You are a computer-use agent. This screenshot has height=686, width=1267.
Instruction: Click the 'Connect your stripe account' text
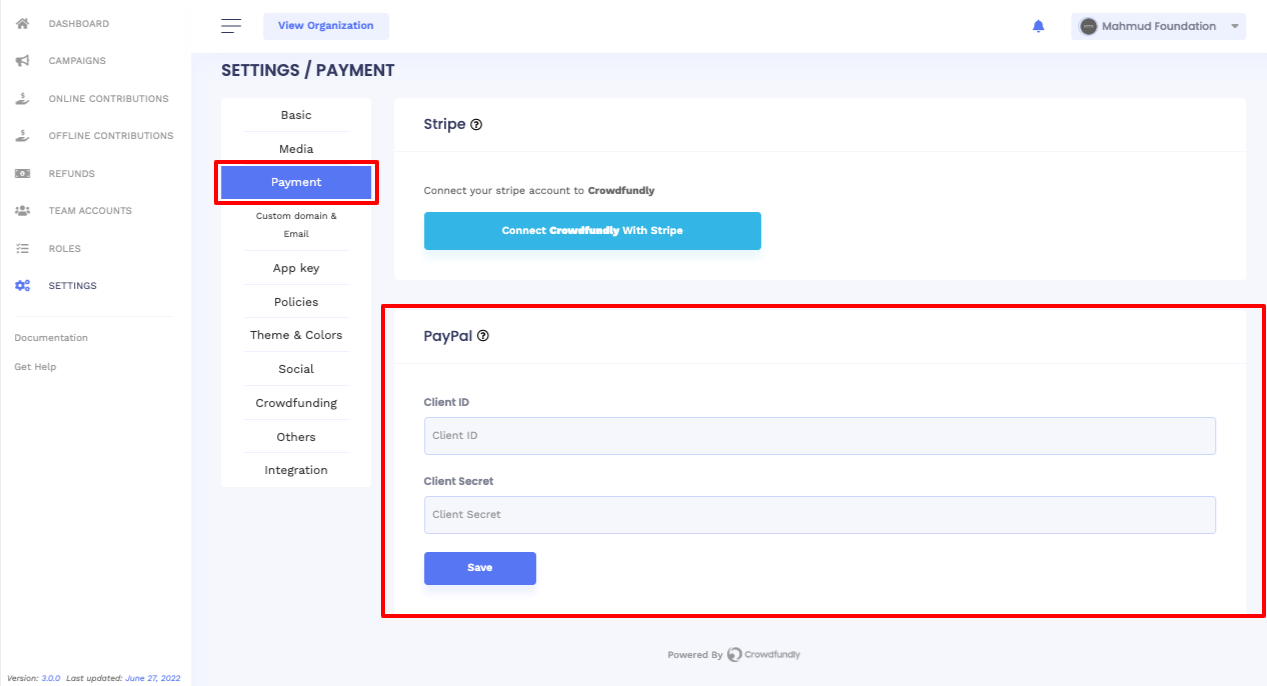pos(539,190)
